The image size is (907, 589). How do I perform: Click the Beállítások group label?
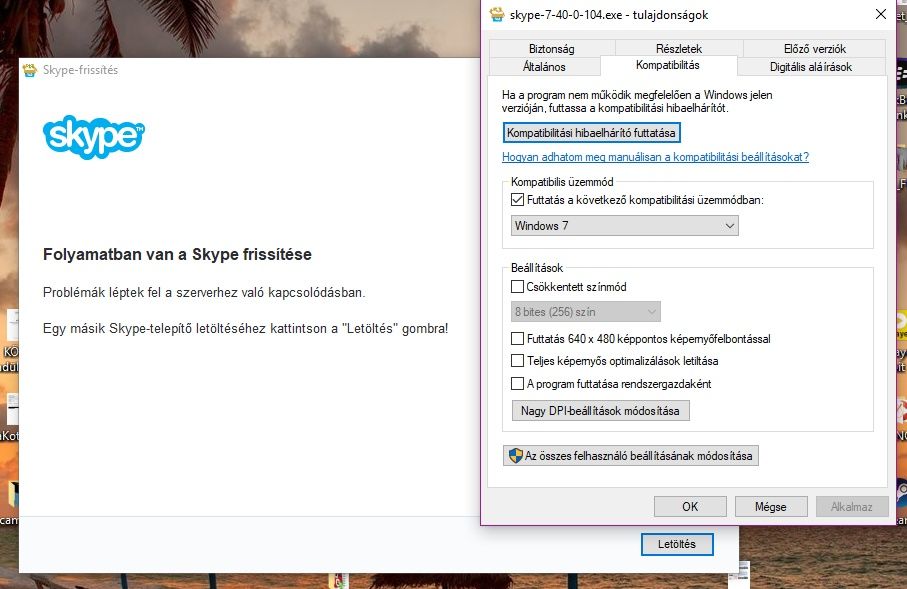pos(537,268)
